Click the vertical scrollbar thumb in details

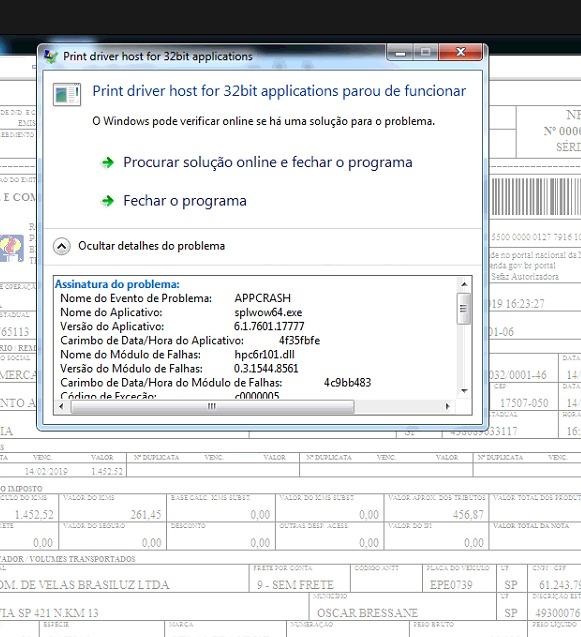464,309
